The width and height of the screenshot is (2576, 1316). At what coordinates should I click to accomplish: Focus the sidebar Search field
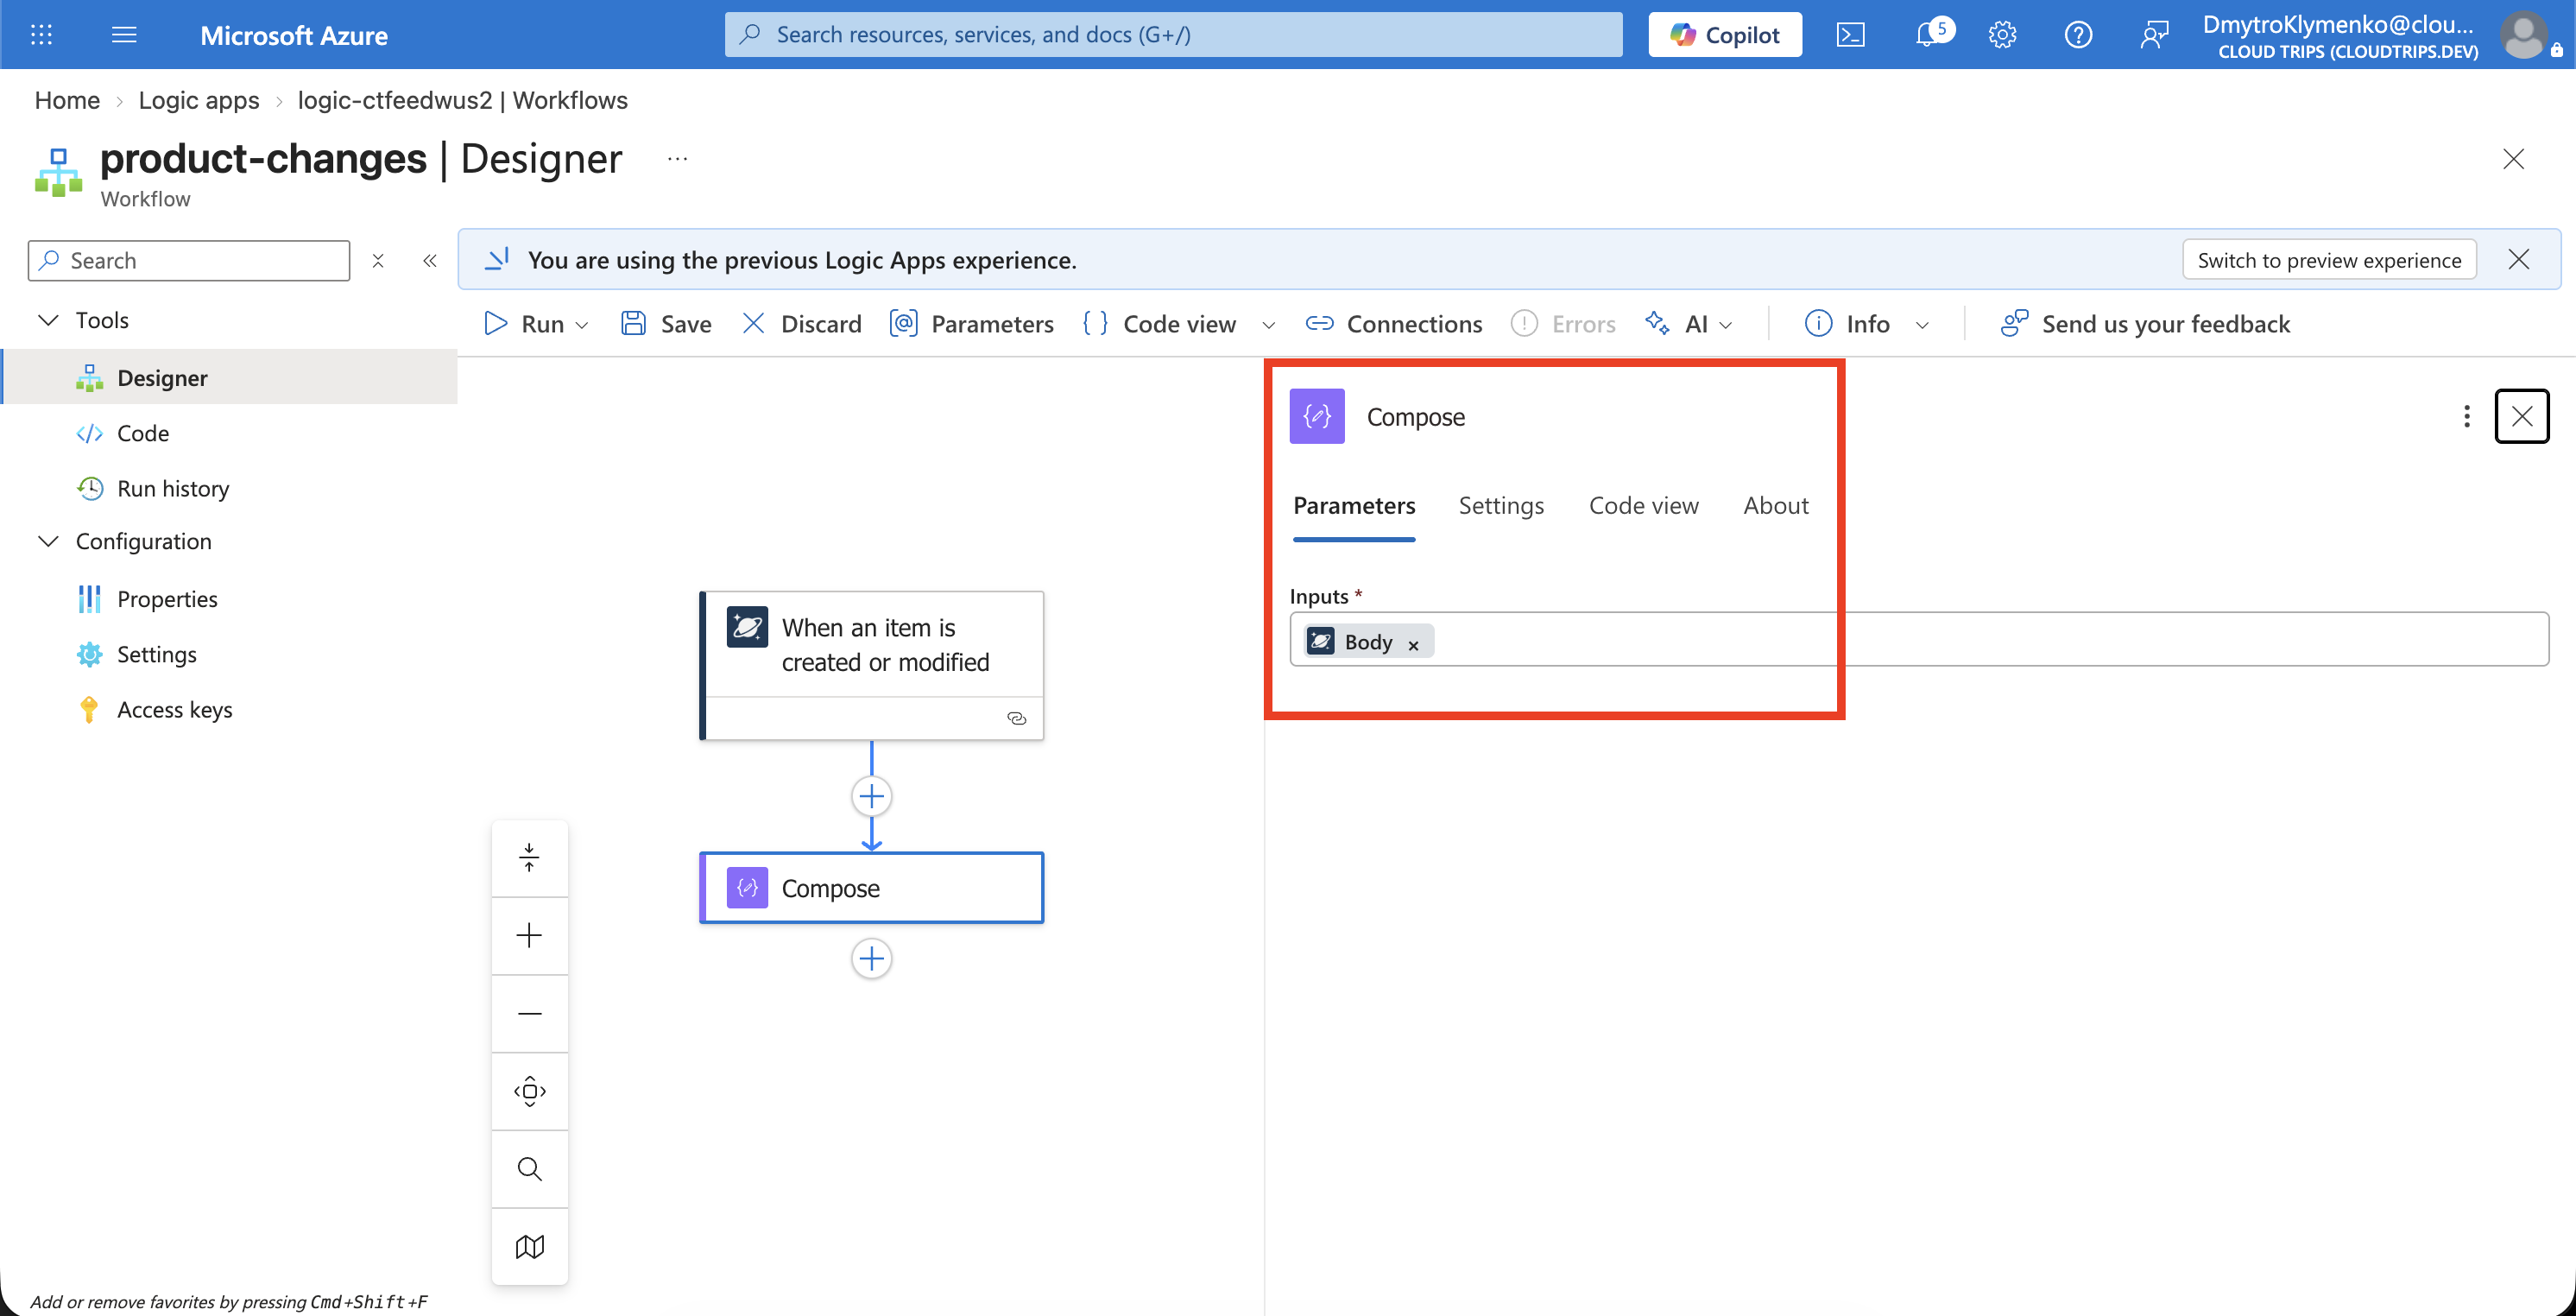point(189,261)
